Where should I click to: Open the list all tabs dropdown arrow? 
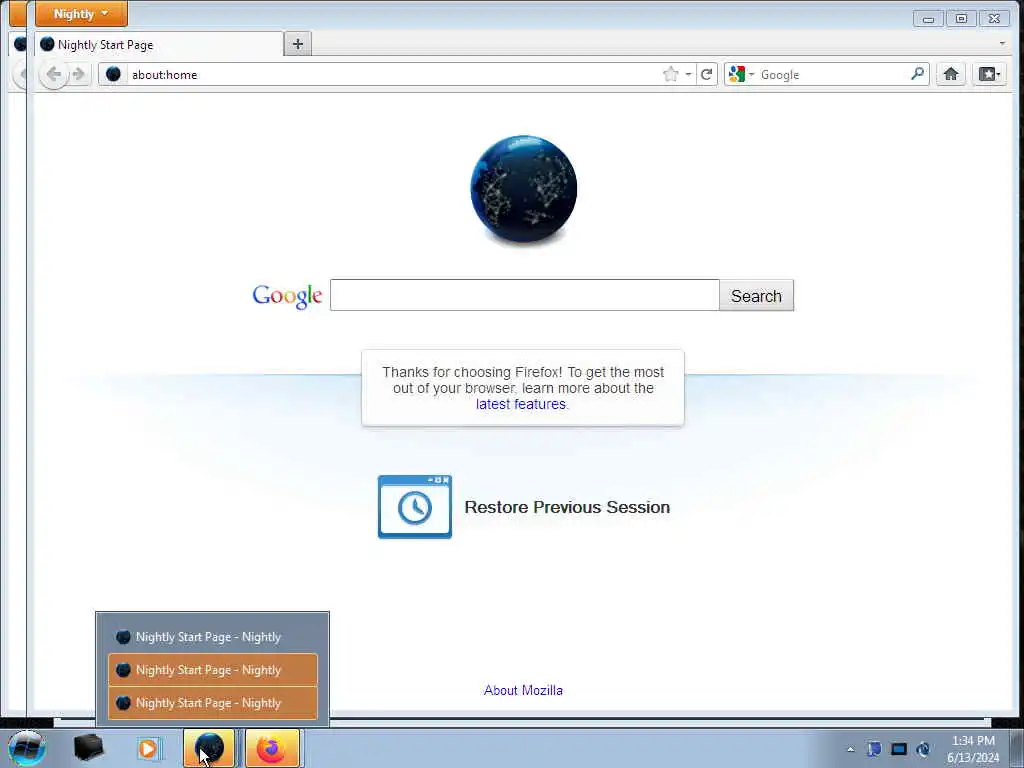point(1002,43)
